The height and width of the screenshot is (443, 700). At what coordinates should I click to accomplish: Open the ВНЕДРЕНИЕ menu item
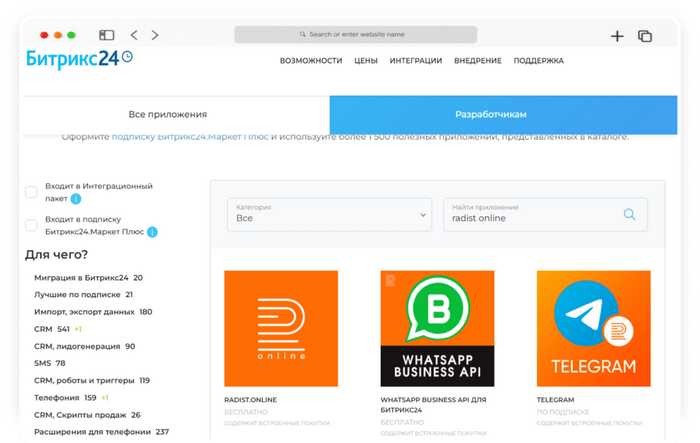click(478, 61)
